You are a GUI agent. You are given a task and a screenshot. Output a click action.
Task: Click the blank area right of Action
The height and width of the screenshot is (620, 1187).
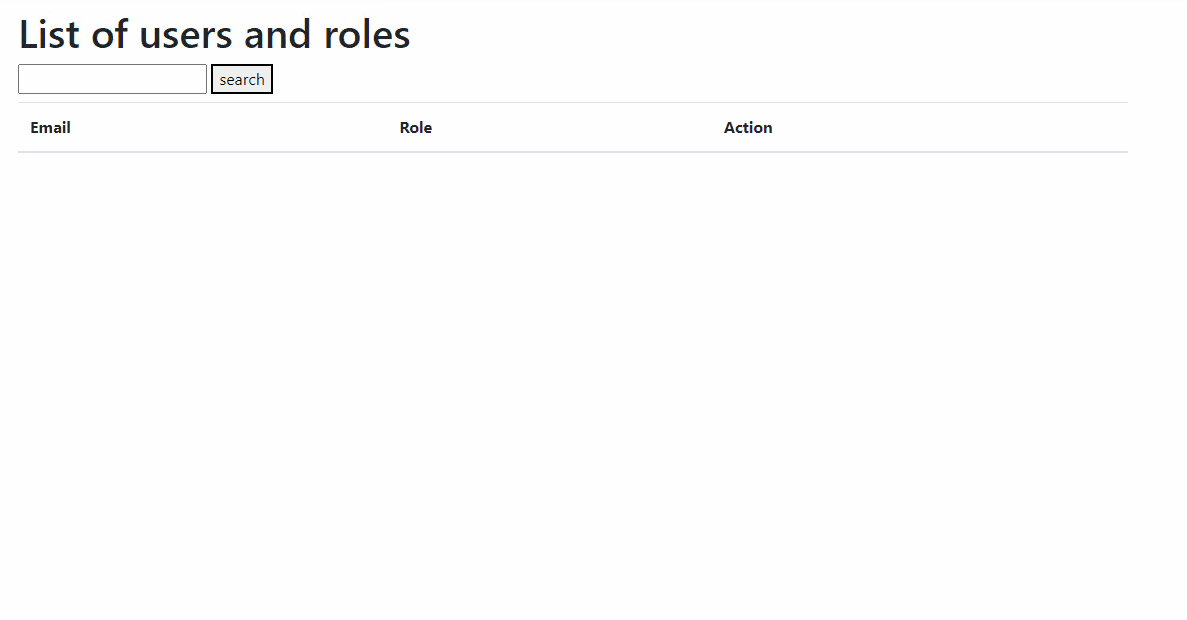point(950,127)
